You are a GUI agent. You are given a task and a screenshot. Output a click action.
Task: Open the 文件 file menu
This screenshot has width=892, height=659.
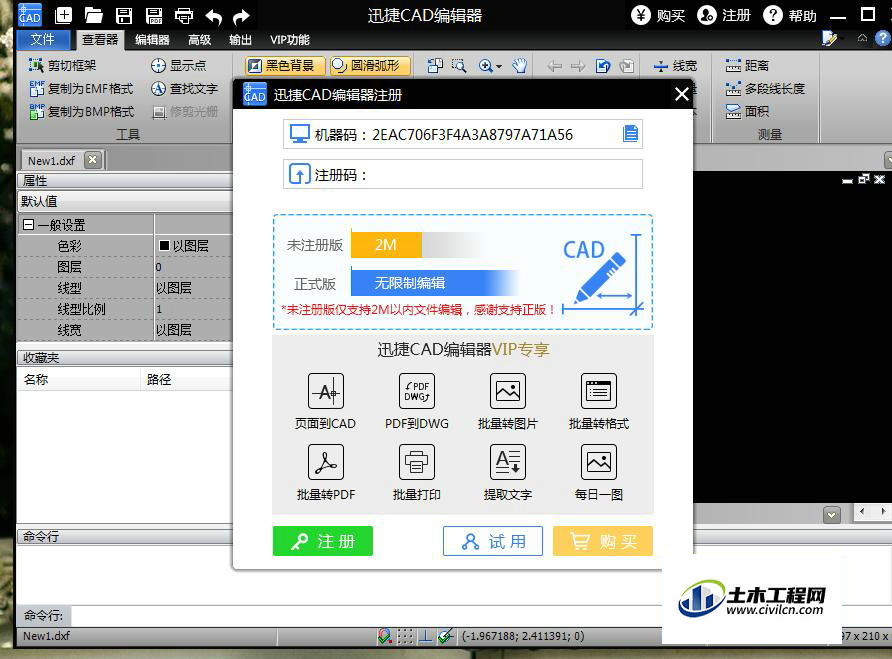coord(43,39)
